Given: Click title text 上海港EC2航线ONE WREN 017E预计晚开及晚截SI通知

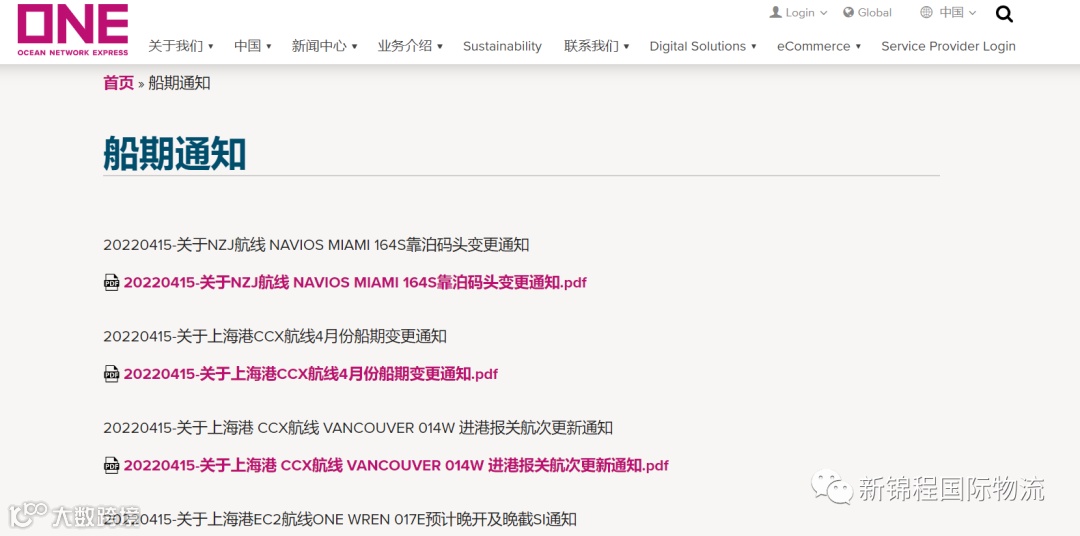Looking at the screenshot, I should pyautogui.click(x=377, y=519).
